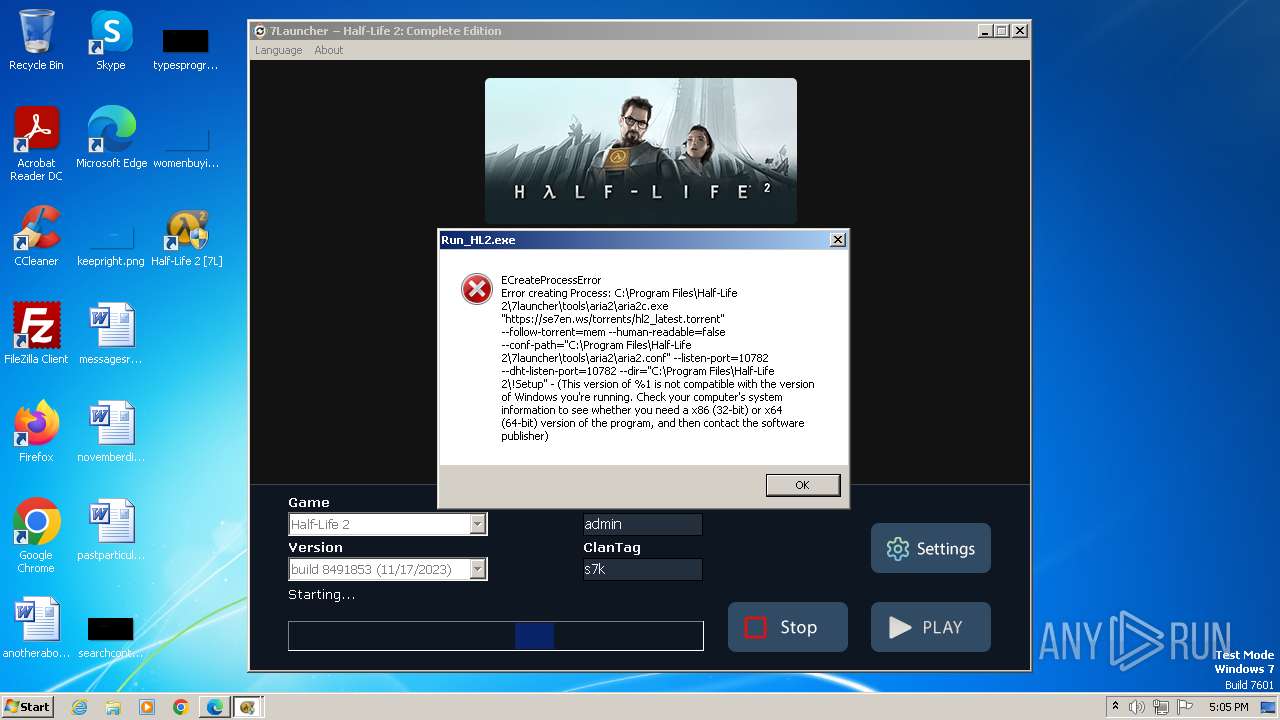Expand the Game dropdown list
Viewport: 1280px width, 720px height.
[x=478, y=524]
